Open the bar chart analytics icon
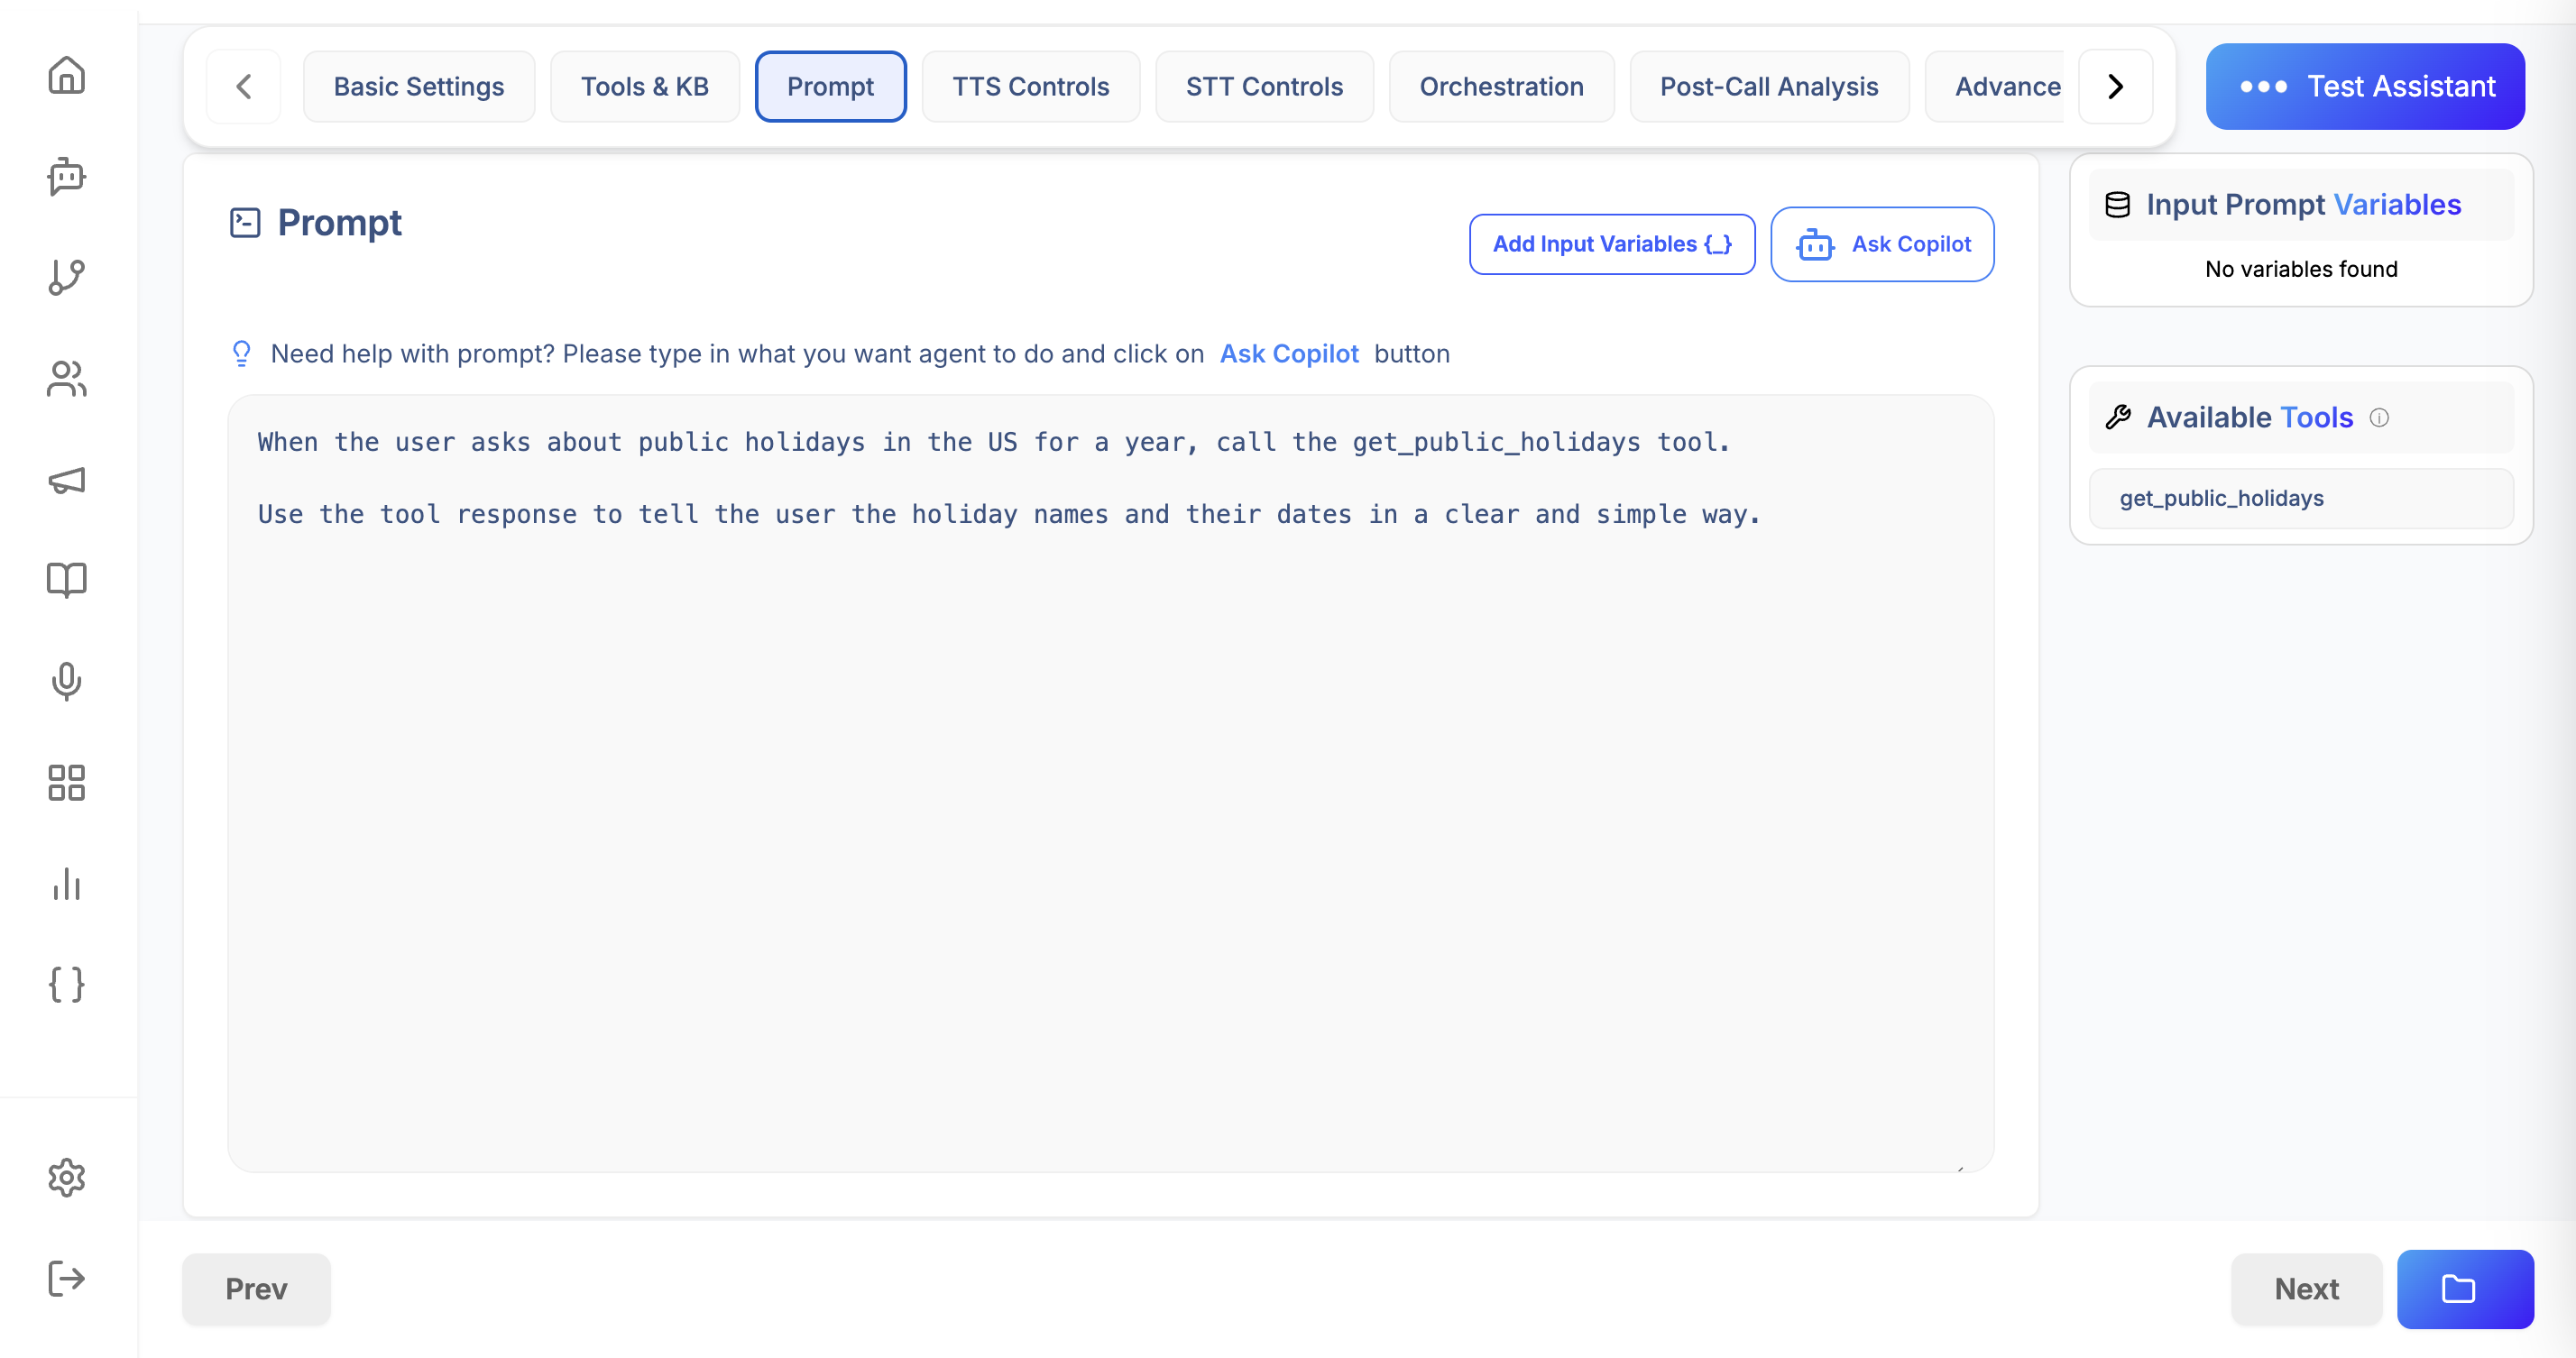Screen dimensions: 2576x1358 (x=66, y=884)
